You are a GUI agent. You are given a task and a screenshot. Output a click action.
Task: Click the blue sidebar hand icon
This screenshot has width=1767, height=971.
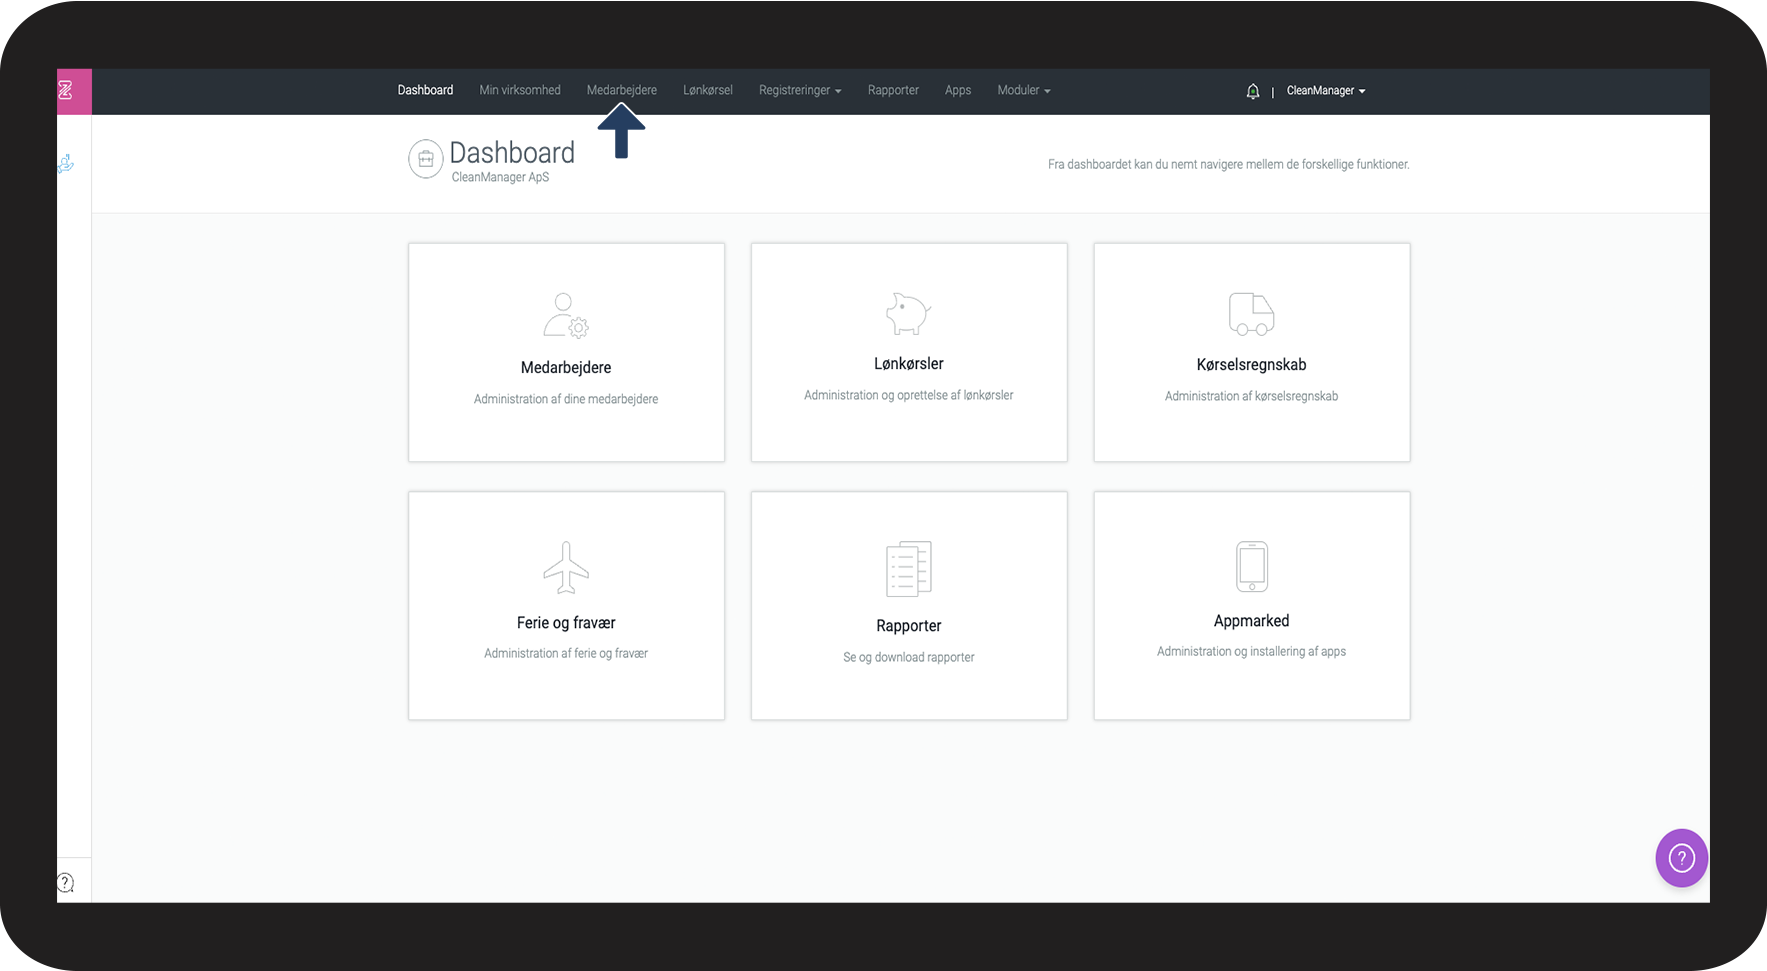point(66,164)
